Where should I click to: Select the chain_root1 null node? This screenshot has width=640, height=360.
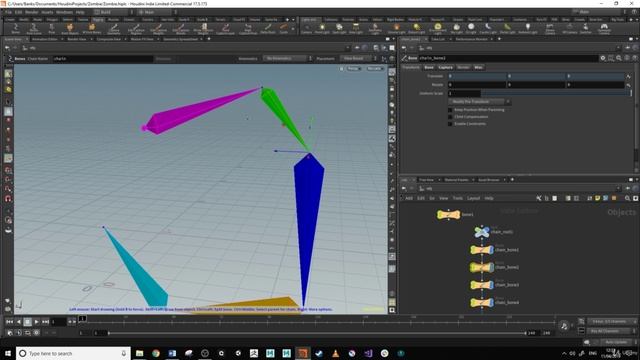pyautogui.click(x=482, y=232)
